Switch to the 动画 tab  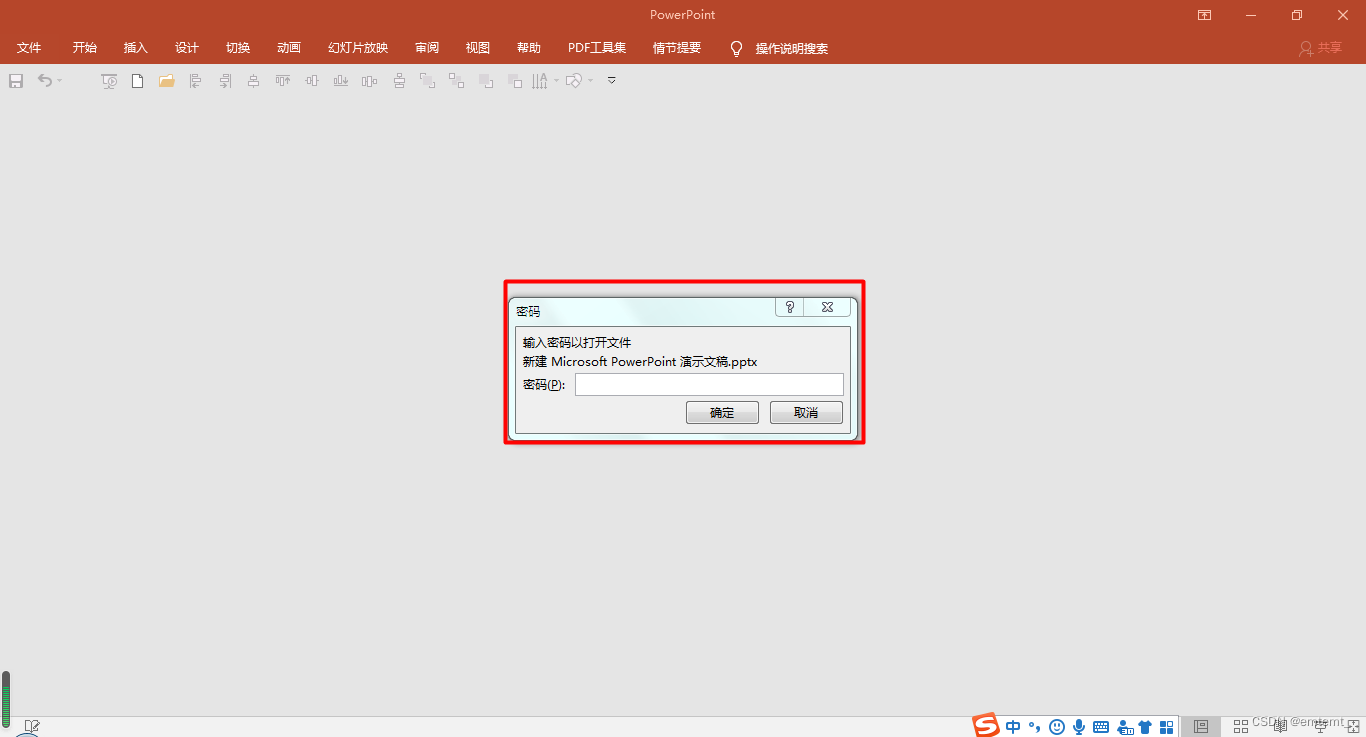(289, 48)
